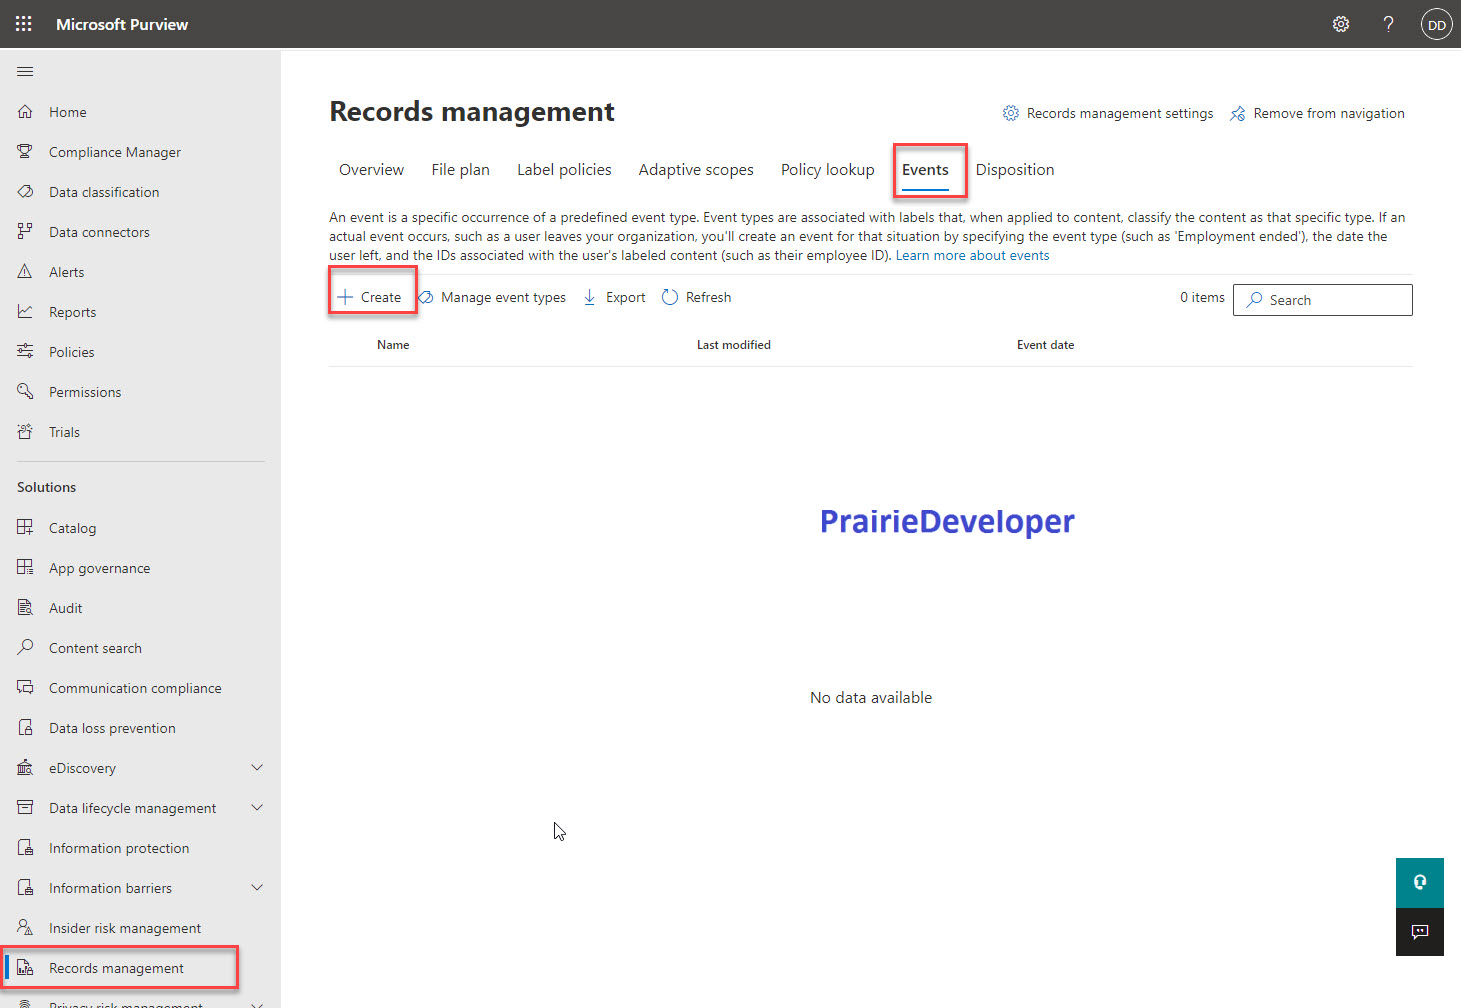Viewport: 1461px width, 1008px height.
Task: Switch to the File plan tab
Action: click(x=461, y=170)
